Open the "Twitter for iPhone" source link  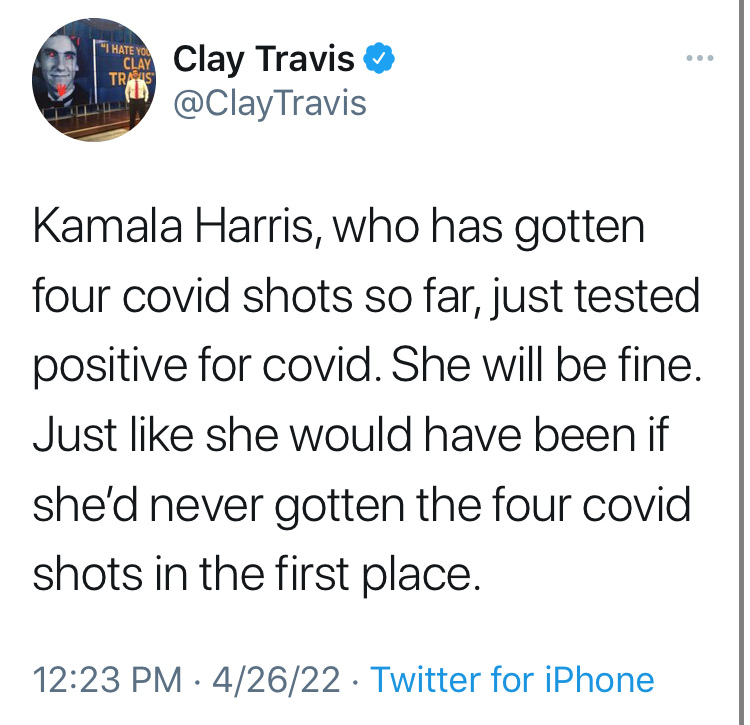click(x=512, y=680)
